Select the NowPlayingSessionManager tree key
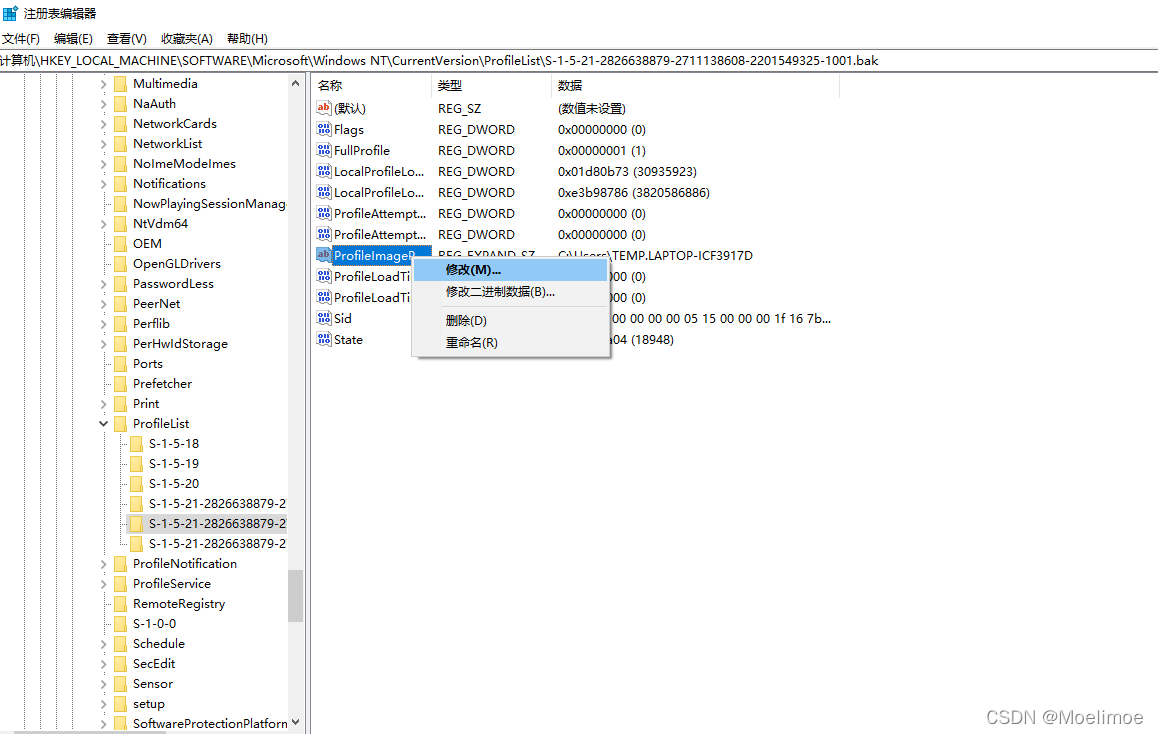 209,204
